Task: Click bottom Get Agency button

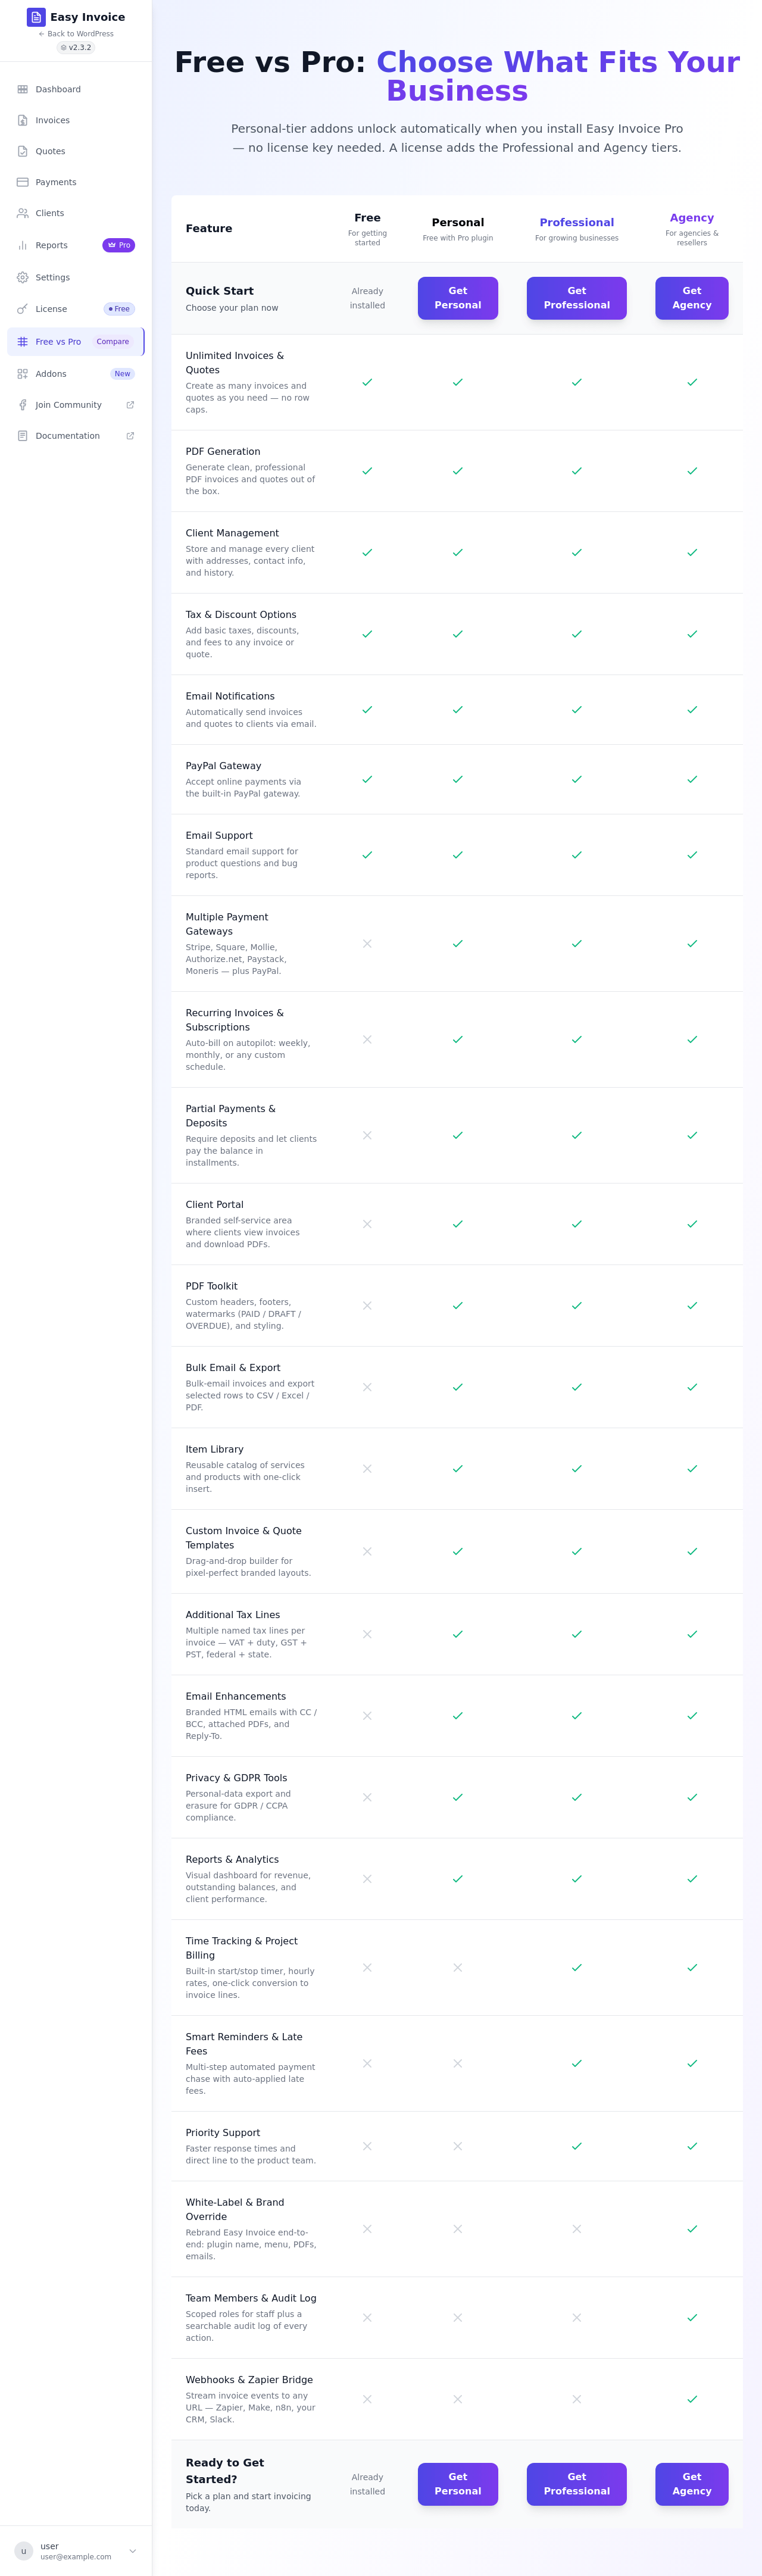Action: point(692,2485)
